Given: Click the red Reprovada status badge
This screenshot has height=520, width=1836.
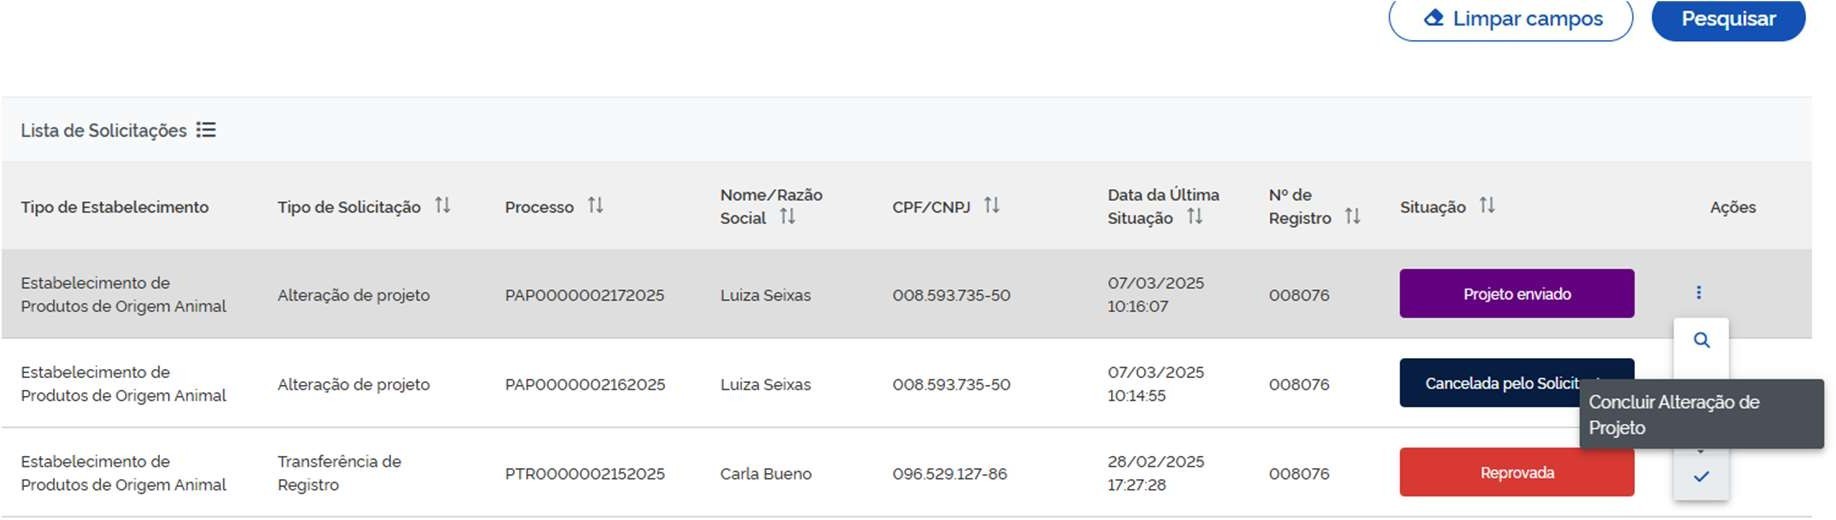Looking at the screenshot, I should pyautogui.click(x=1516, y=473).
